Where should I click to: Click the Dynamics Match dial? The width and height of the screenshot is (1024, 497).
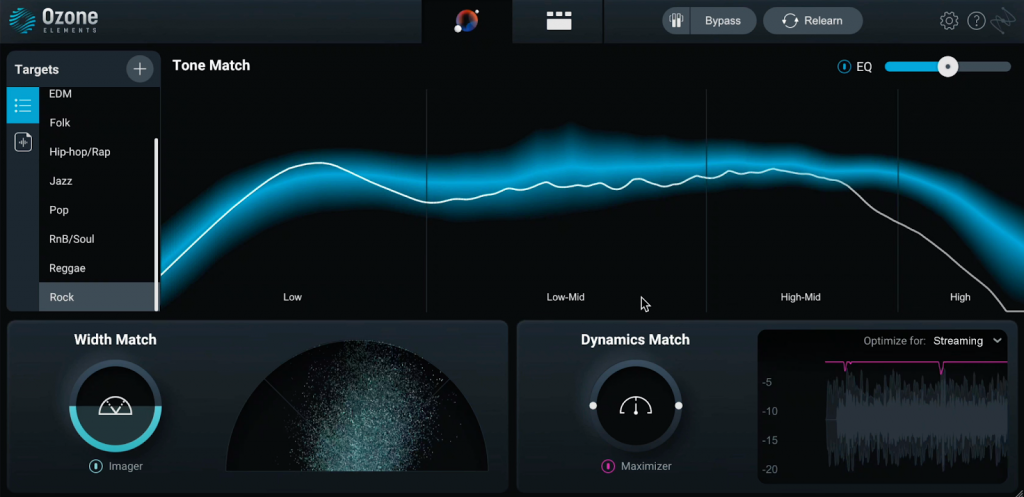(x=635, y=406)
